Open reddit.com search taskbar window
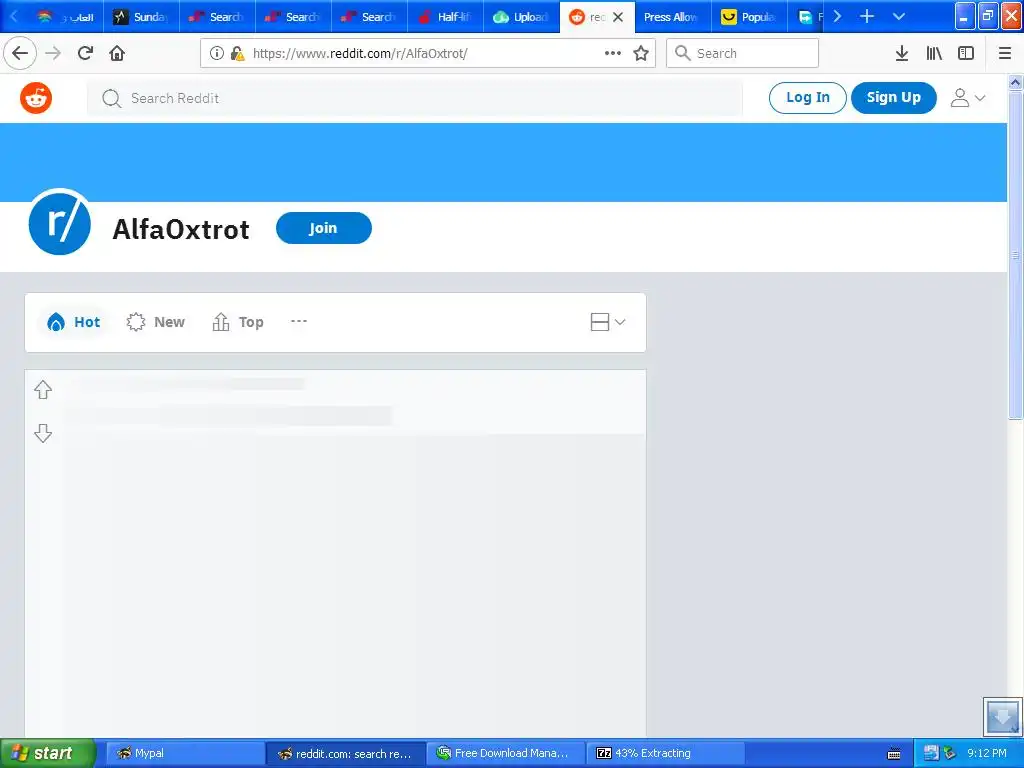The image size is (1024, 768). click(345, 753)
